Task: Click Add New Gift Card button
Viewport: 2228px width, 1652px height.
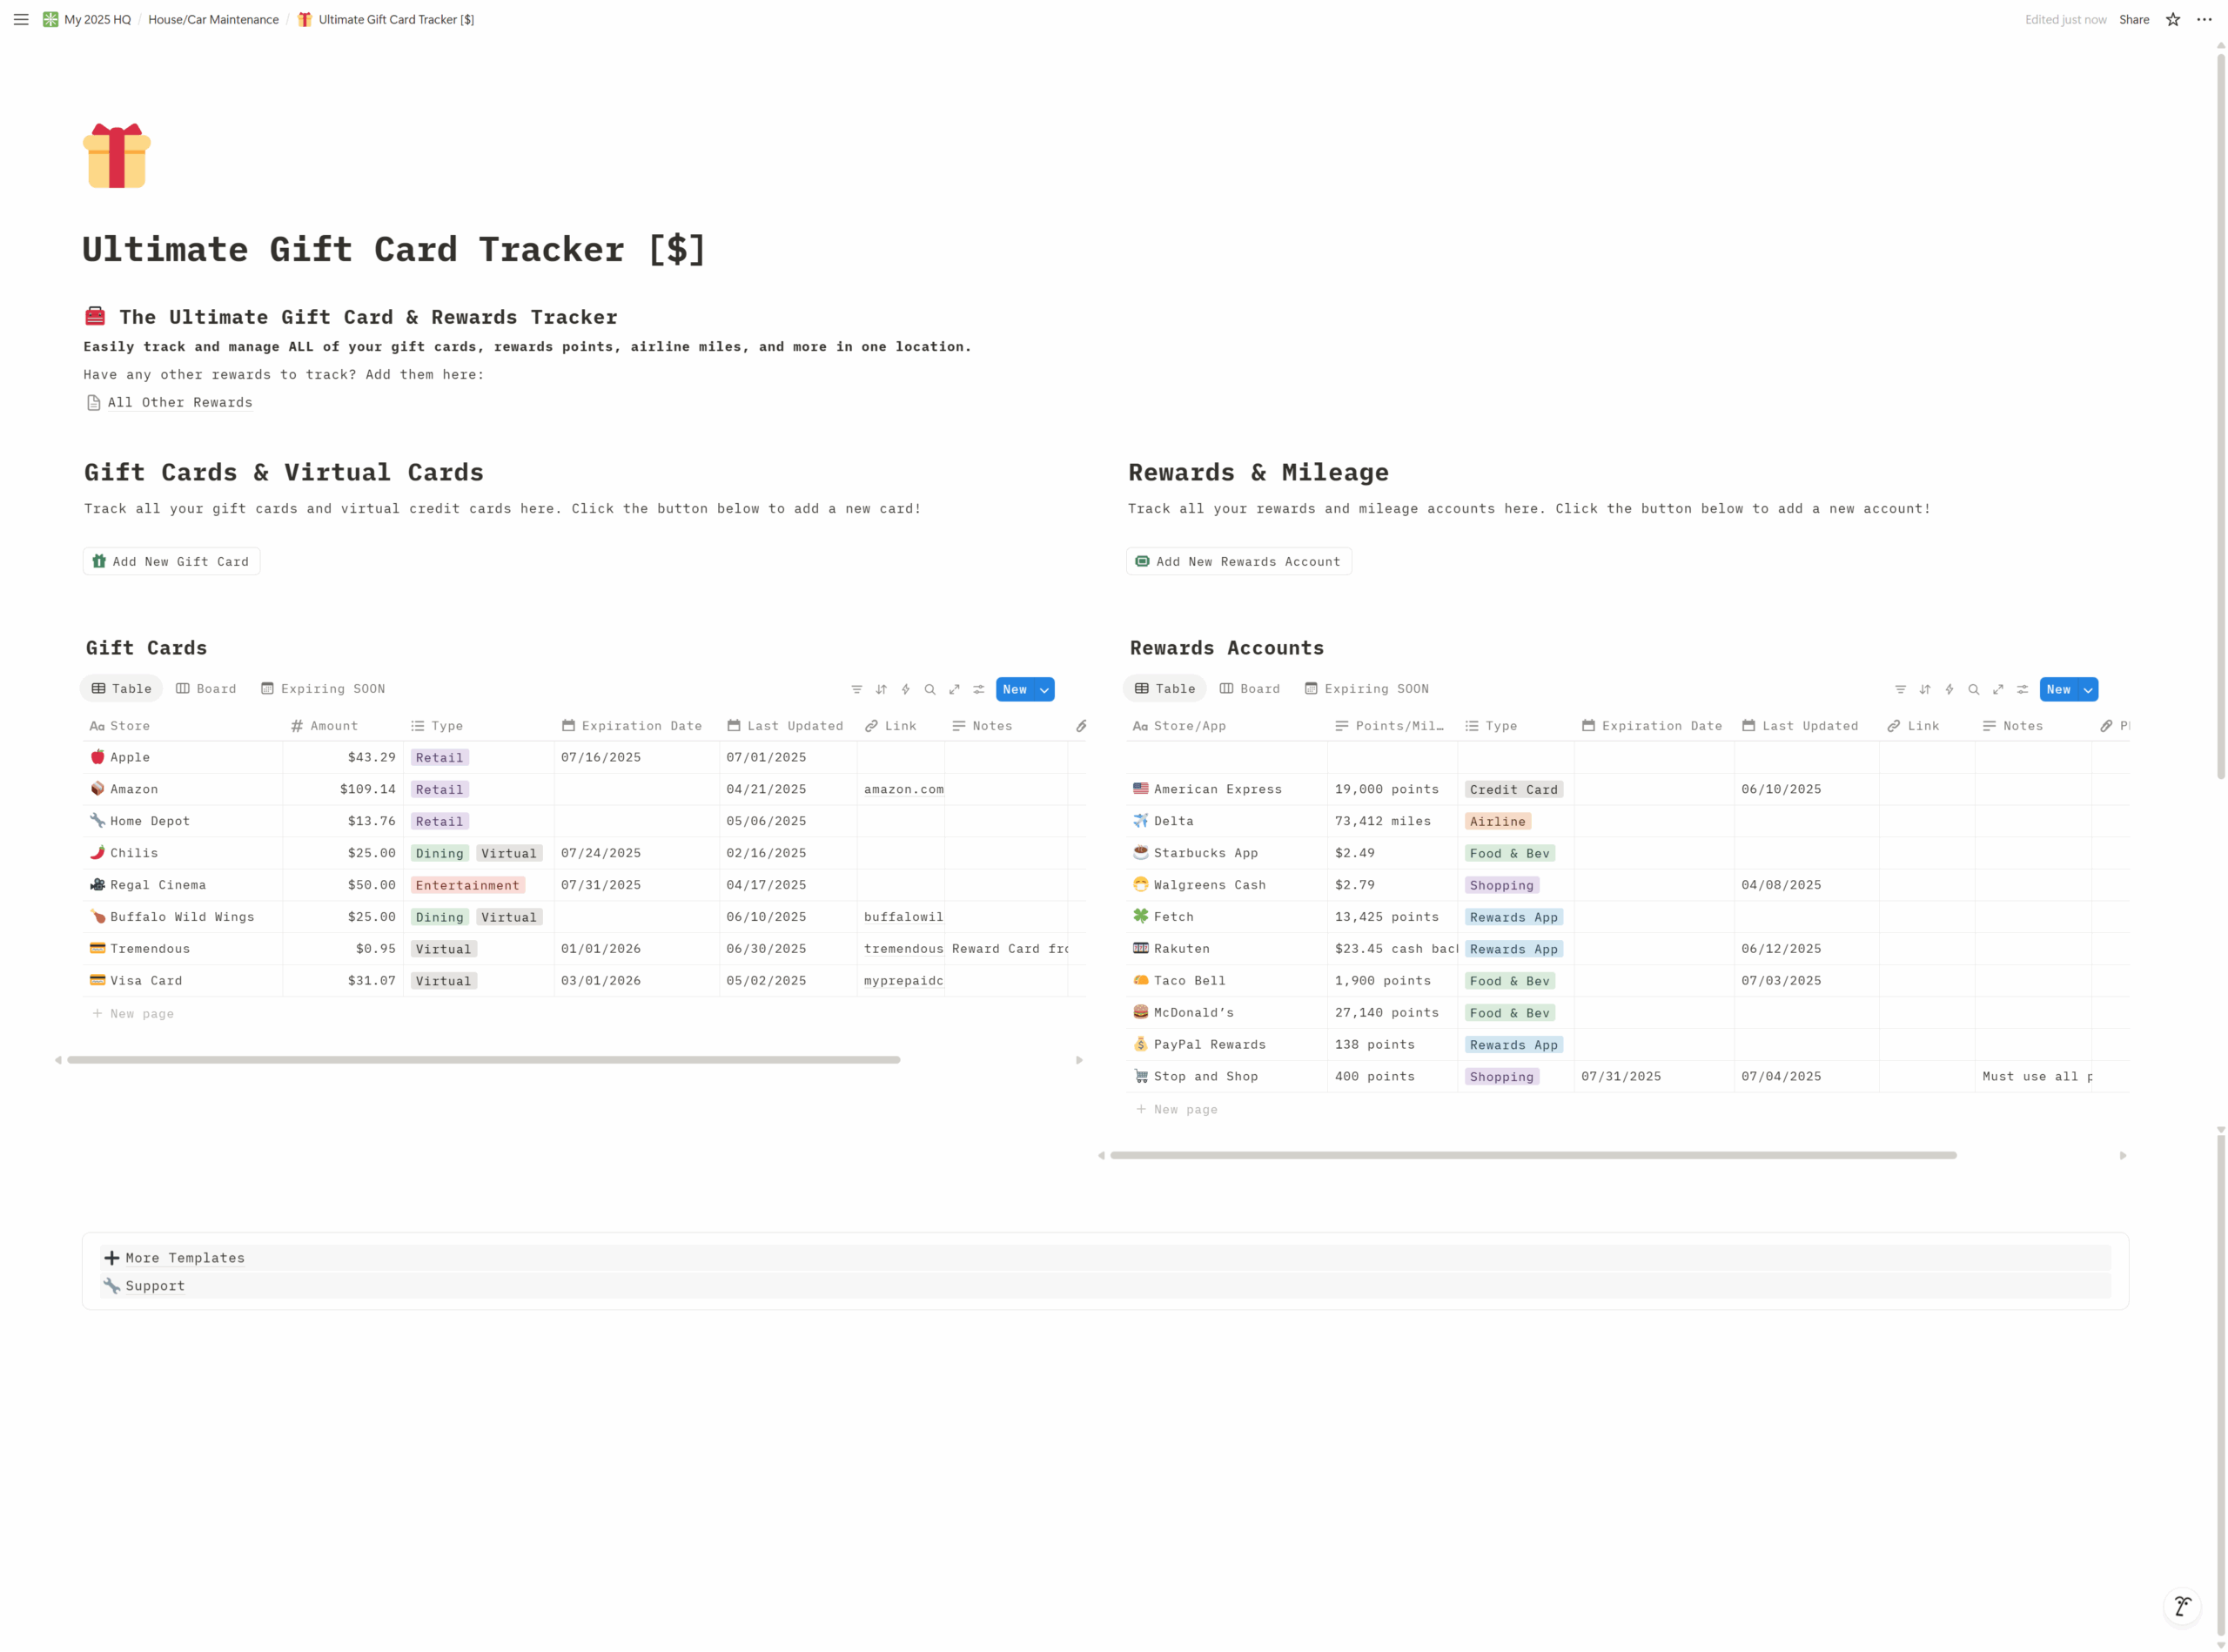Action: coord(171,561)
